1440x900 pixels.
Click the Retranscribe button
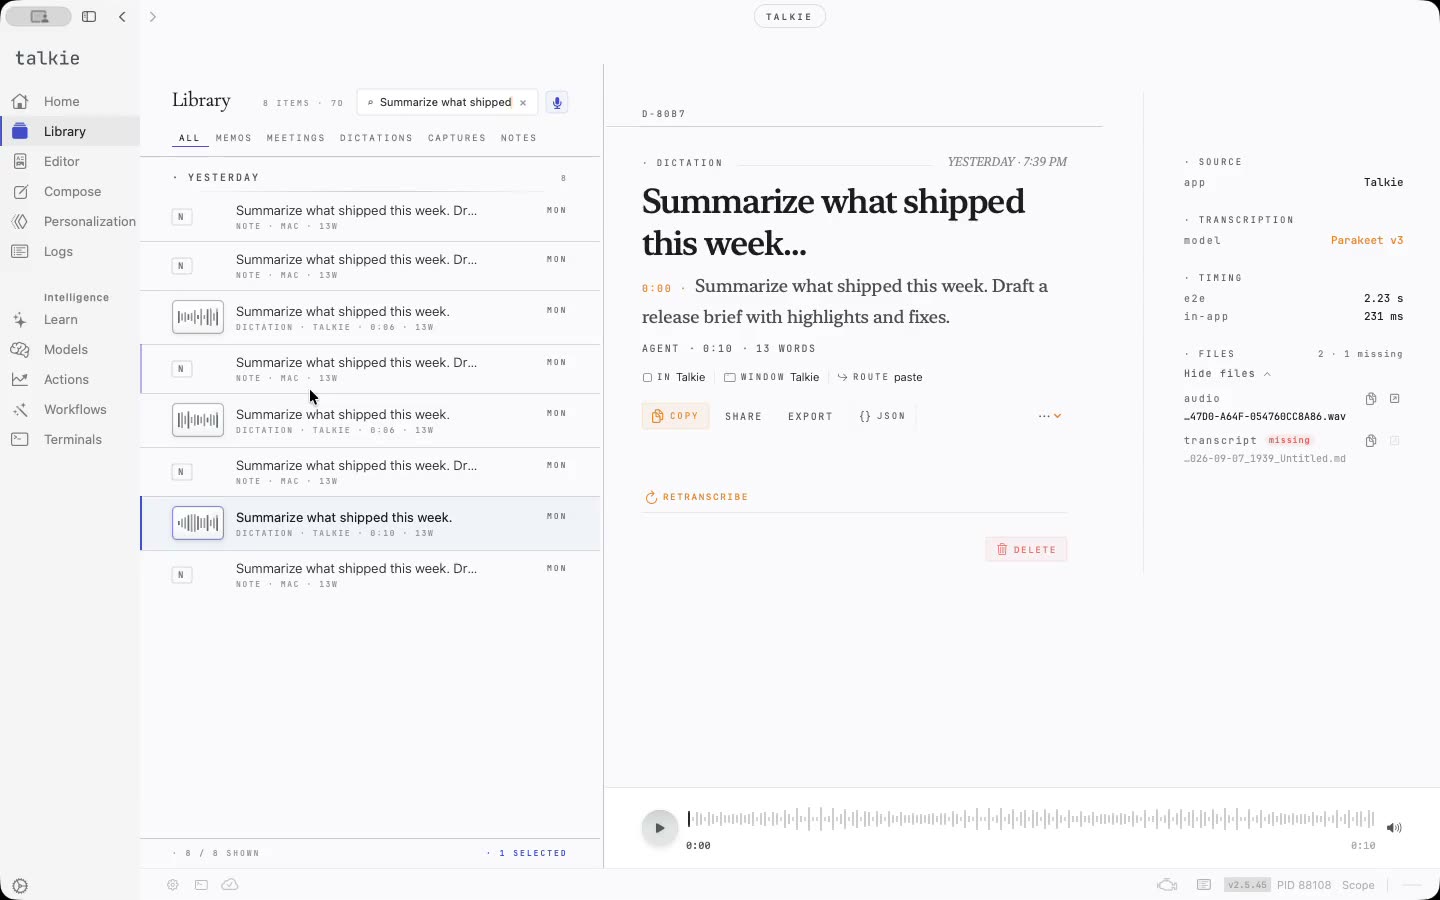click(696, 497)
